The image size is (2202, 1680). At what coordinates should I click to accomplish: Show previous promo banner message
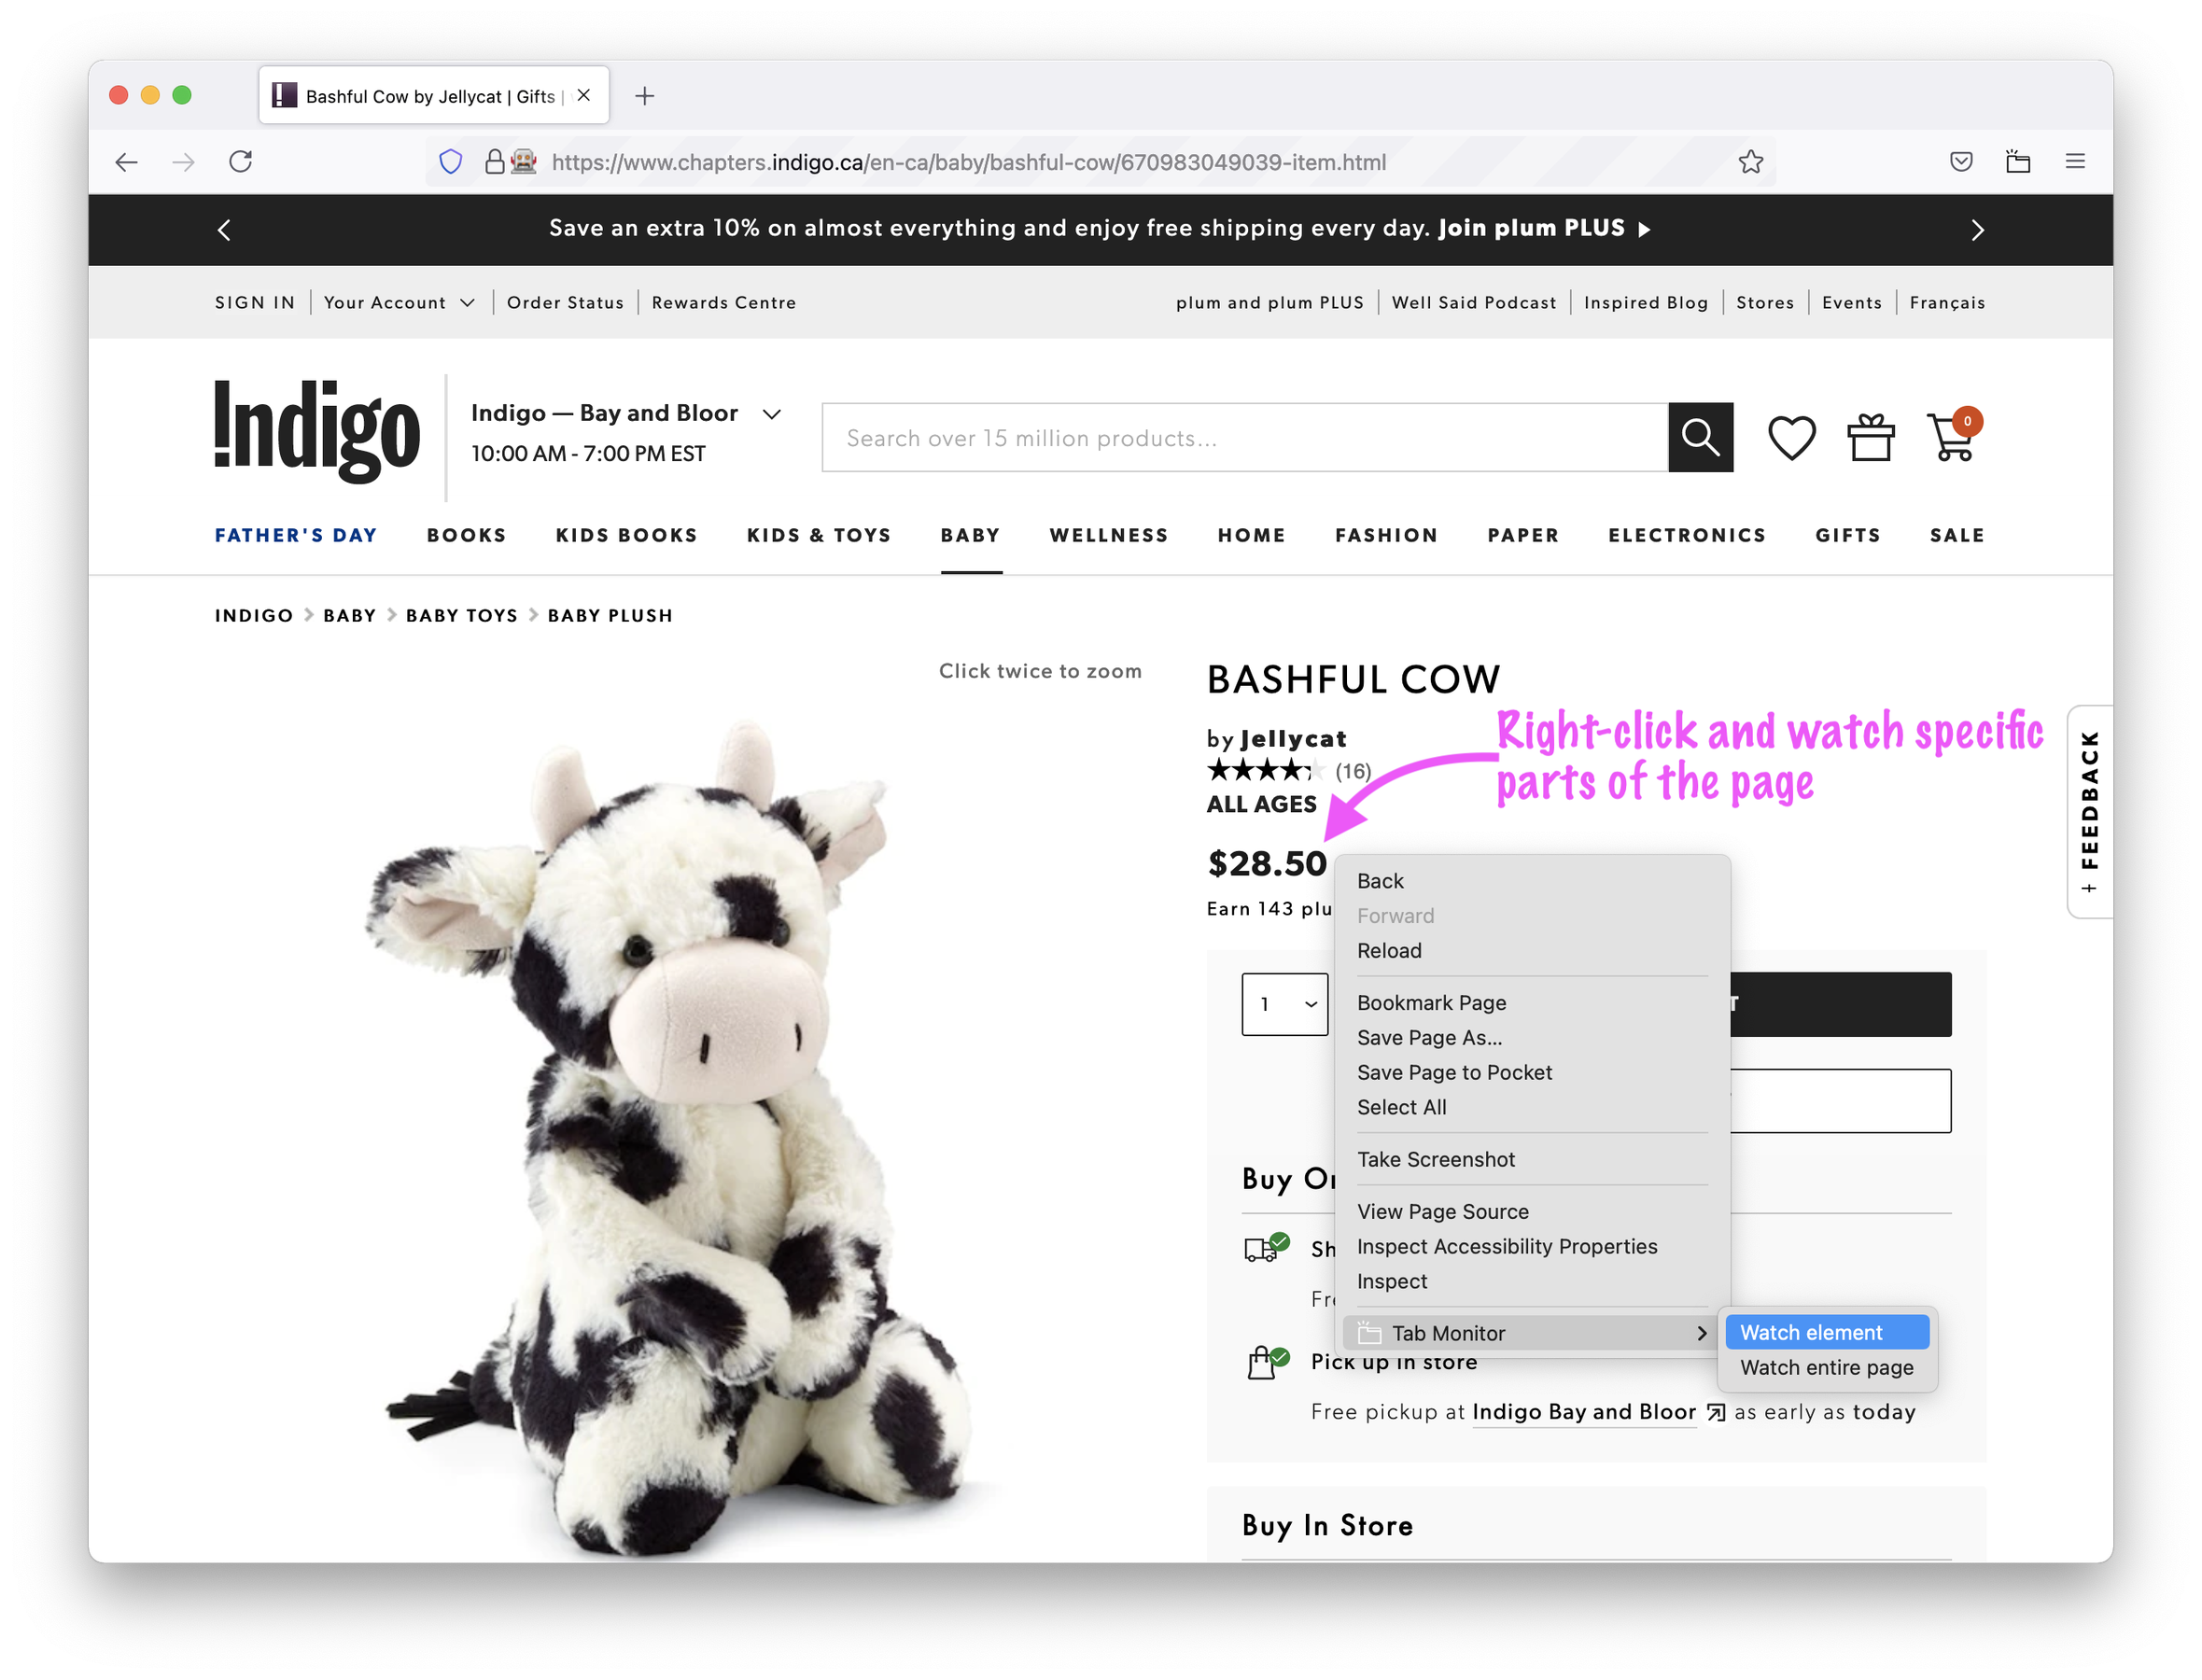pos(224,230)
